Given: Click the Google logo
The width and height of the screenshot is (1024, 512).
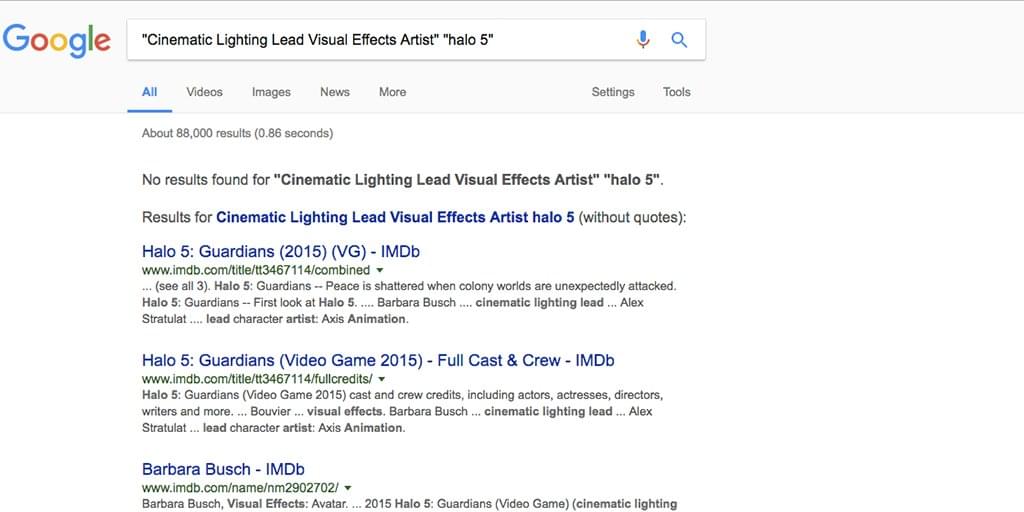Looking at the screenshot, I should pyautogui.click(x=57, y=40).
